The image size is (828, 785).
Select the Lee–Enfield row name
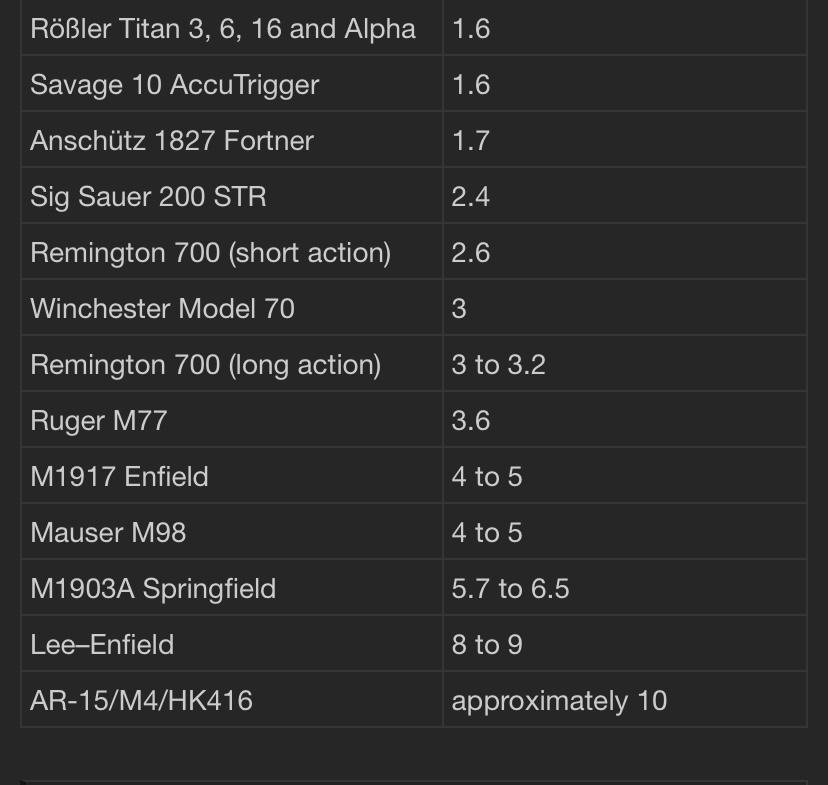click(x=102, y=645)
